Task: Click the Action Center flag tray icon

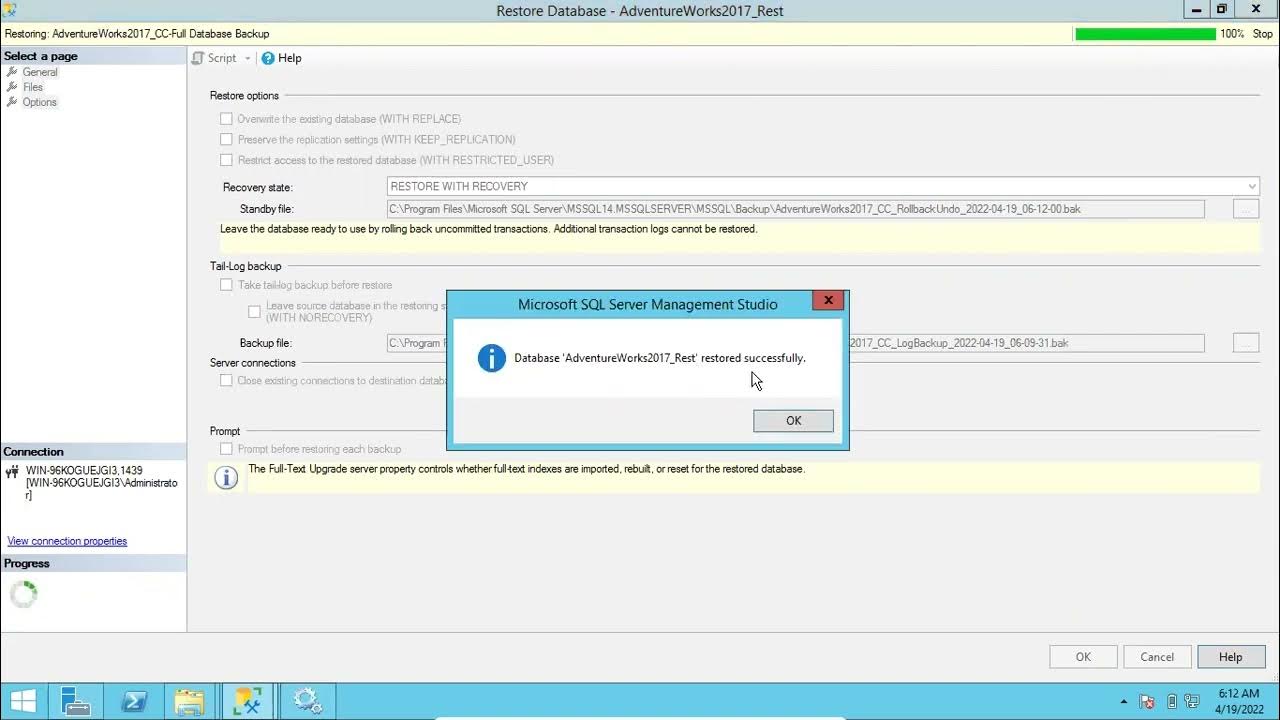Action: coord(1147,702)
